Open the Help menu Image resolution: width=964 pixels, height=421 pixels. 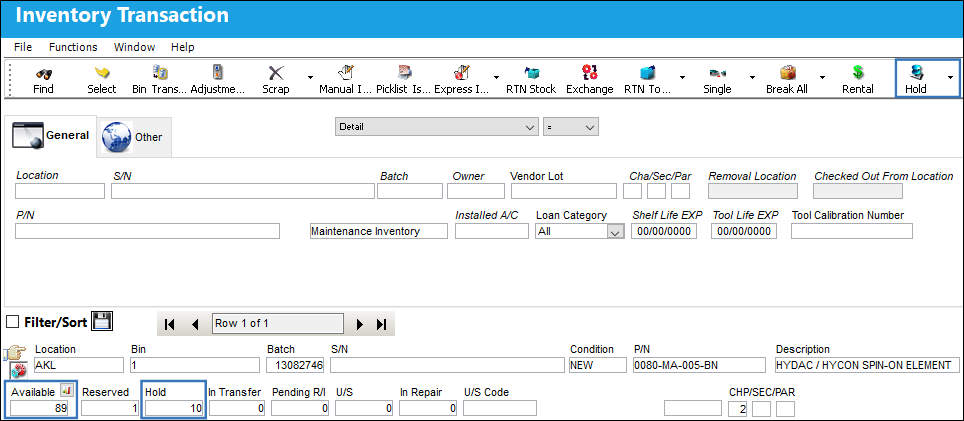[x=183, y=47]
